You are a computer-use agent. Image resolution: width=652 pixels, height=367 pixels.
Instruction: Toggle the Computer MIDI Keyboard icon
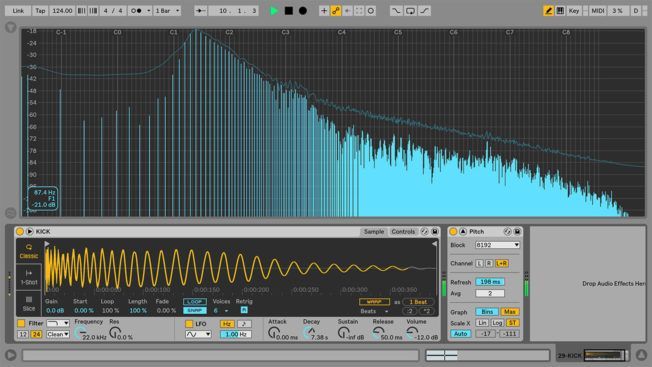point(560,11)
